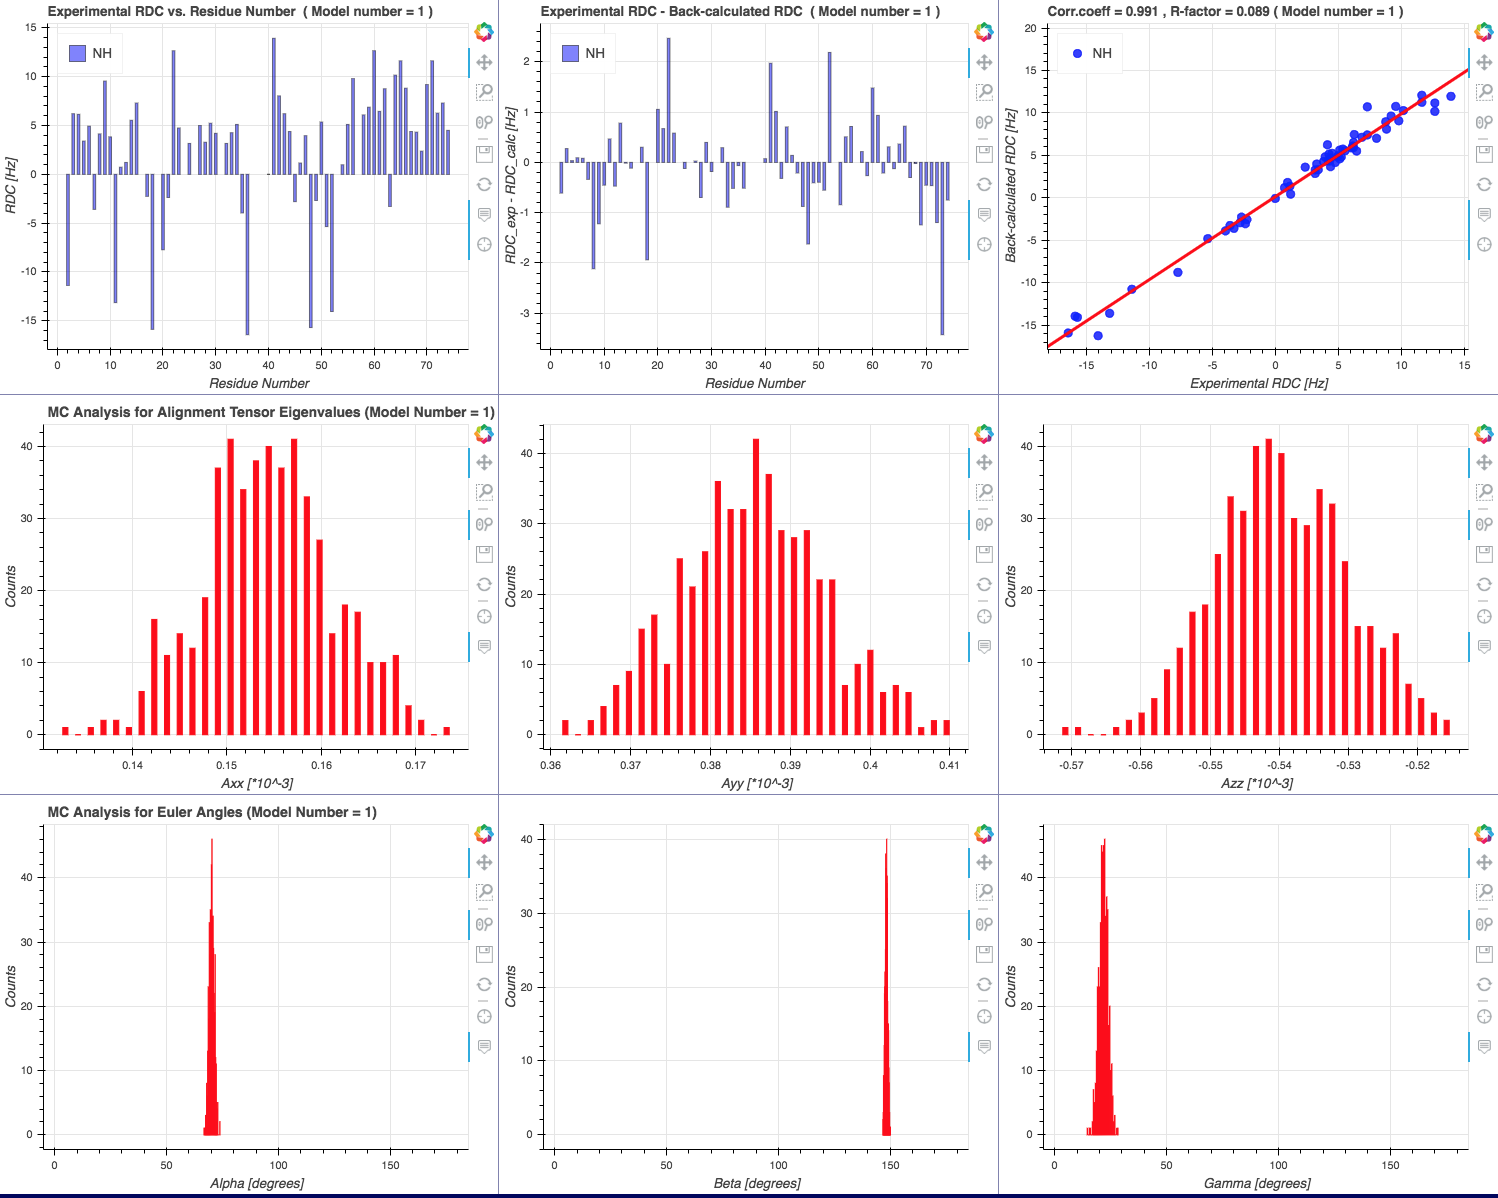Save the Axx eigenvalue histogram
1498x1198 pixels.
[484, 554]
